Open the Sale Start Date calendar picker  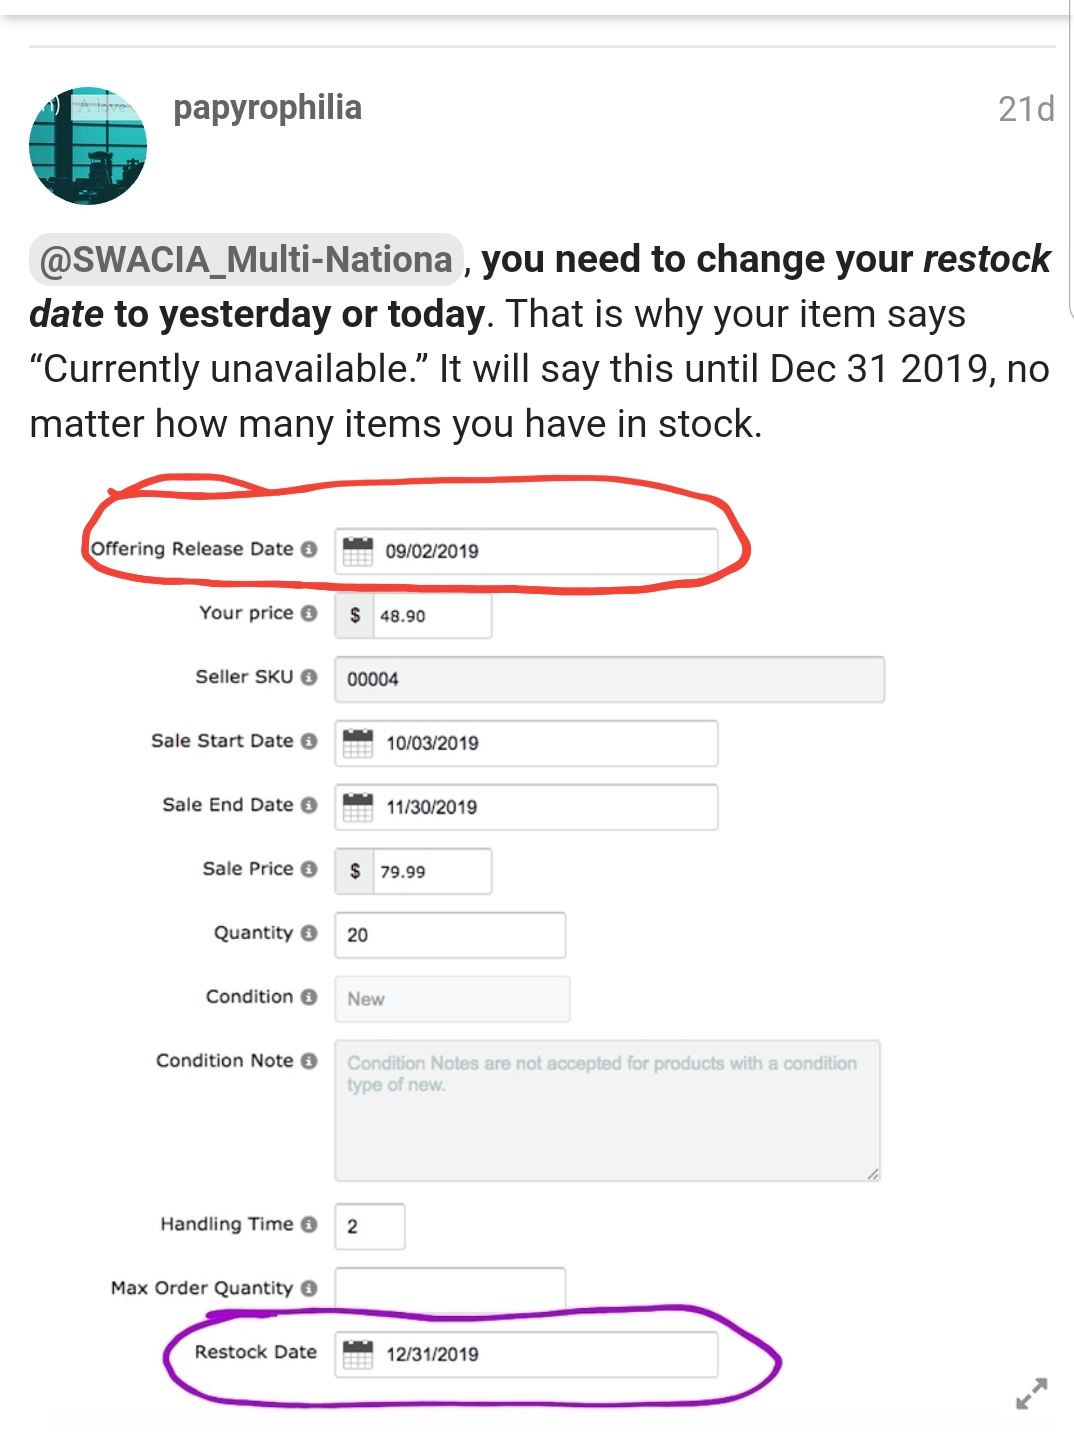coord(357,742)
